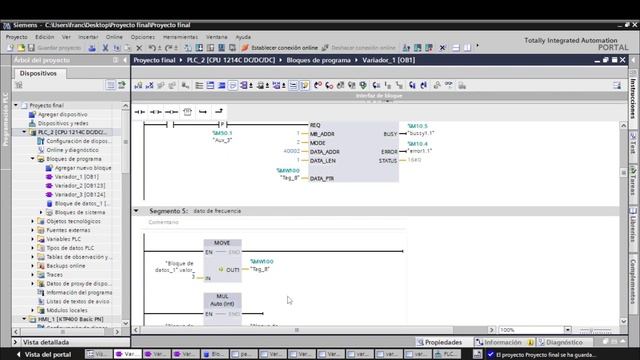
Task: Click Establecer conexión online
Action: coord(280,48)
